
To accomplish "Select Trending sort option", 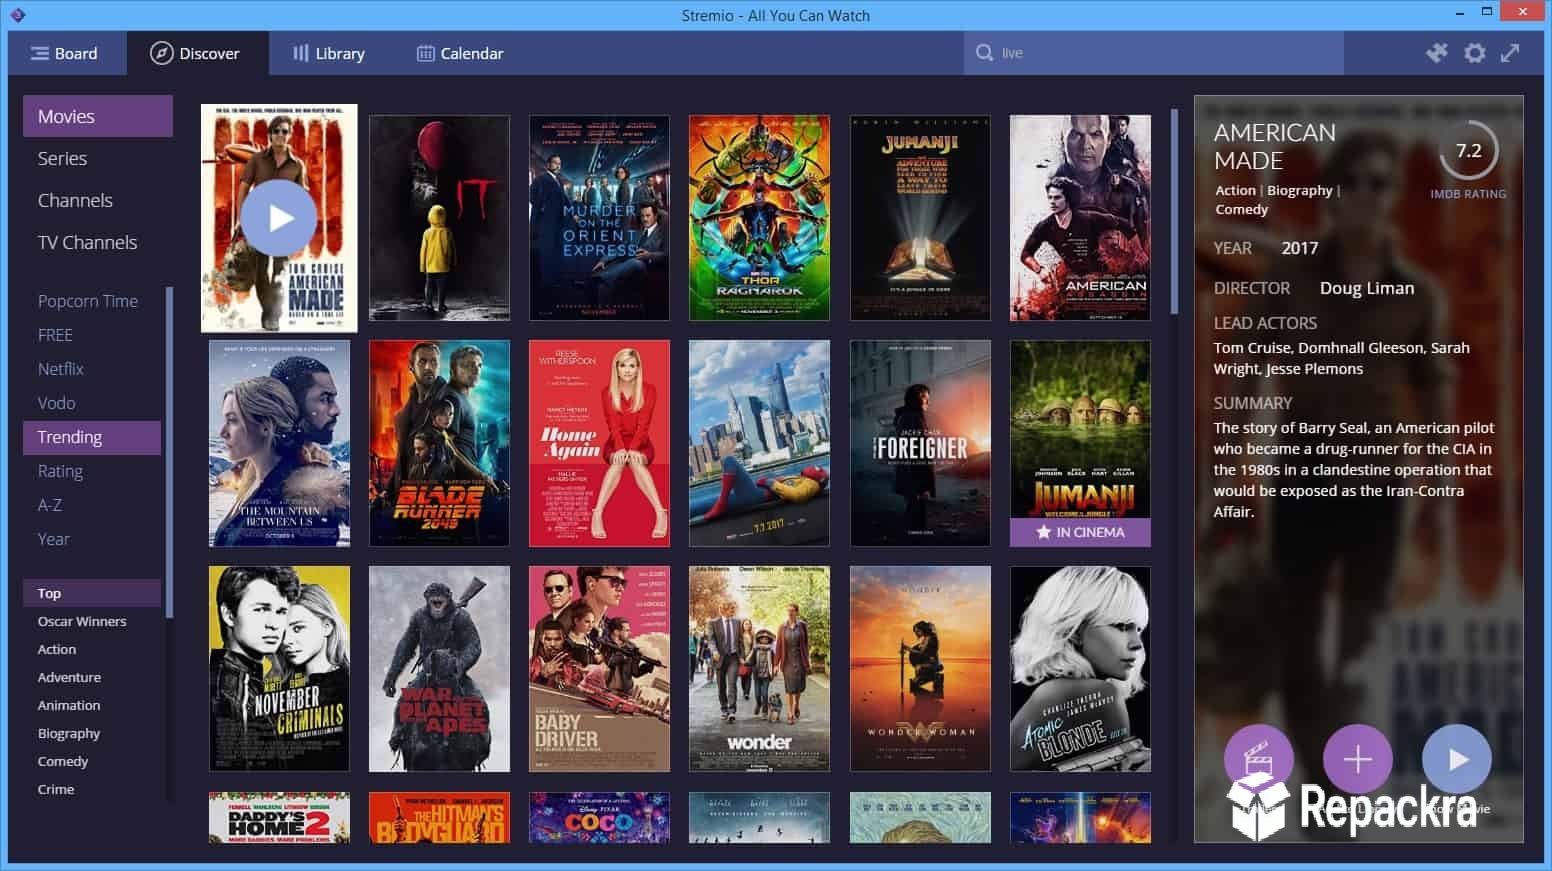I will [92, 437].
